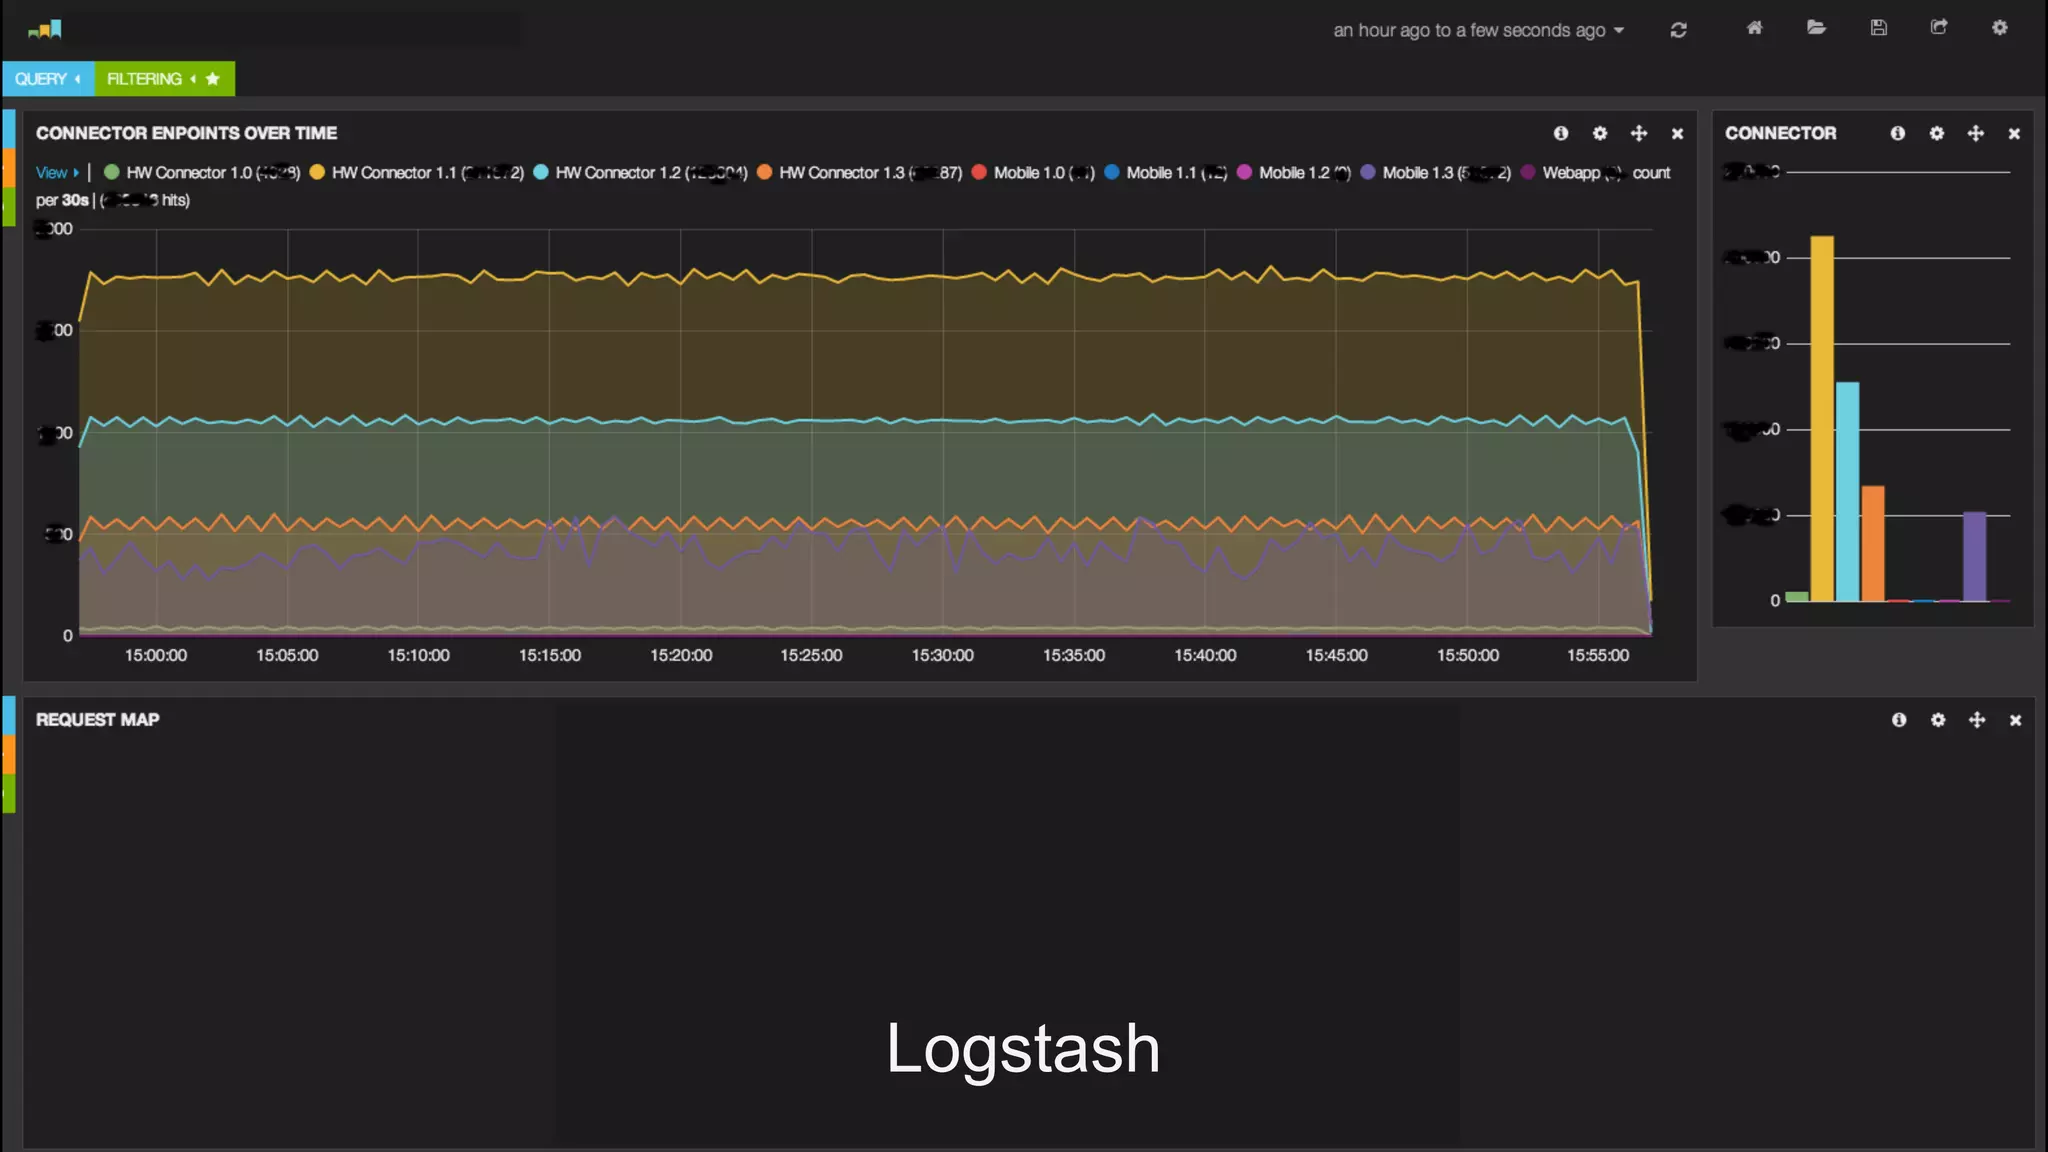The image size is (2048, 1152).
Task: Click the Kibana logo icon
Action: pos(45,29)
